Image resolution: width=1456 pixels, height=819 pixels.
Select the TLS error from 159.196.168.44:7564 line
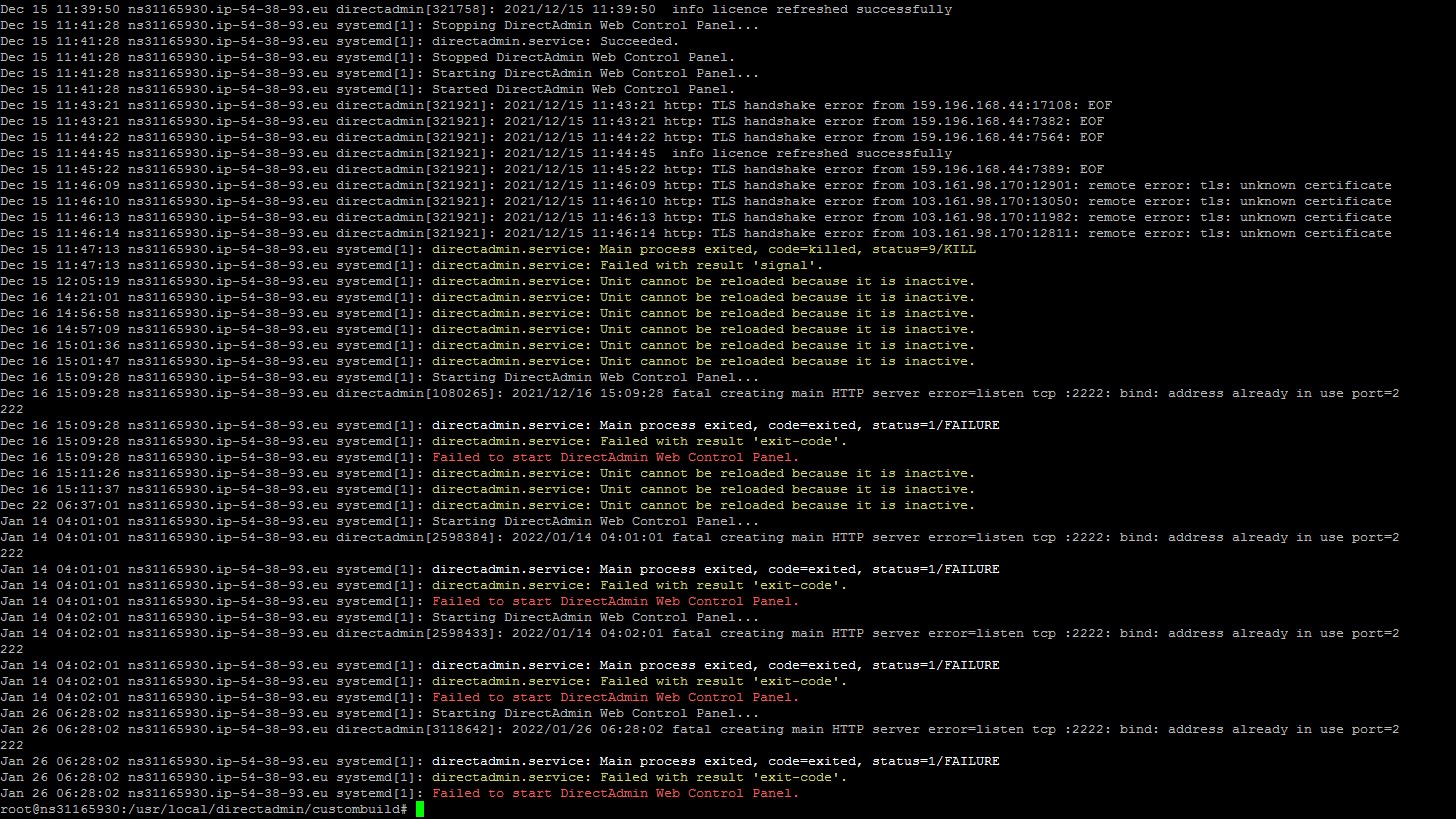pos(552,137)
